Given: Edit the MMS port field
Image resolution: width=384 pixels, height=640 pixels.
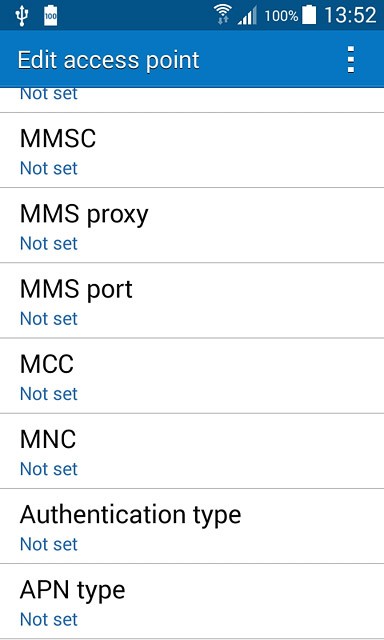Looking at the screenshot, I should point(192,300).
